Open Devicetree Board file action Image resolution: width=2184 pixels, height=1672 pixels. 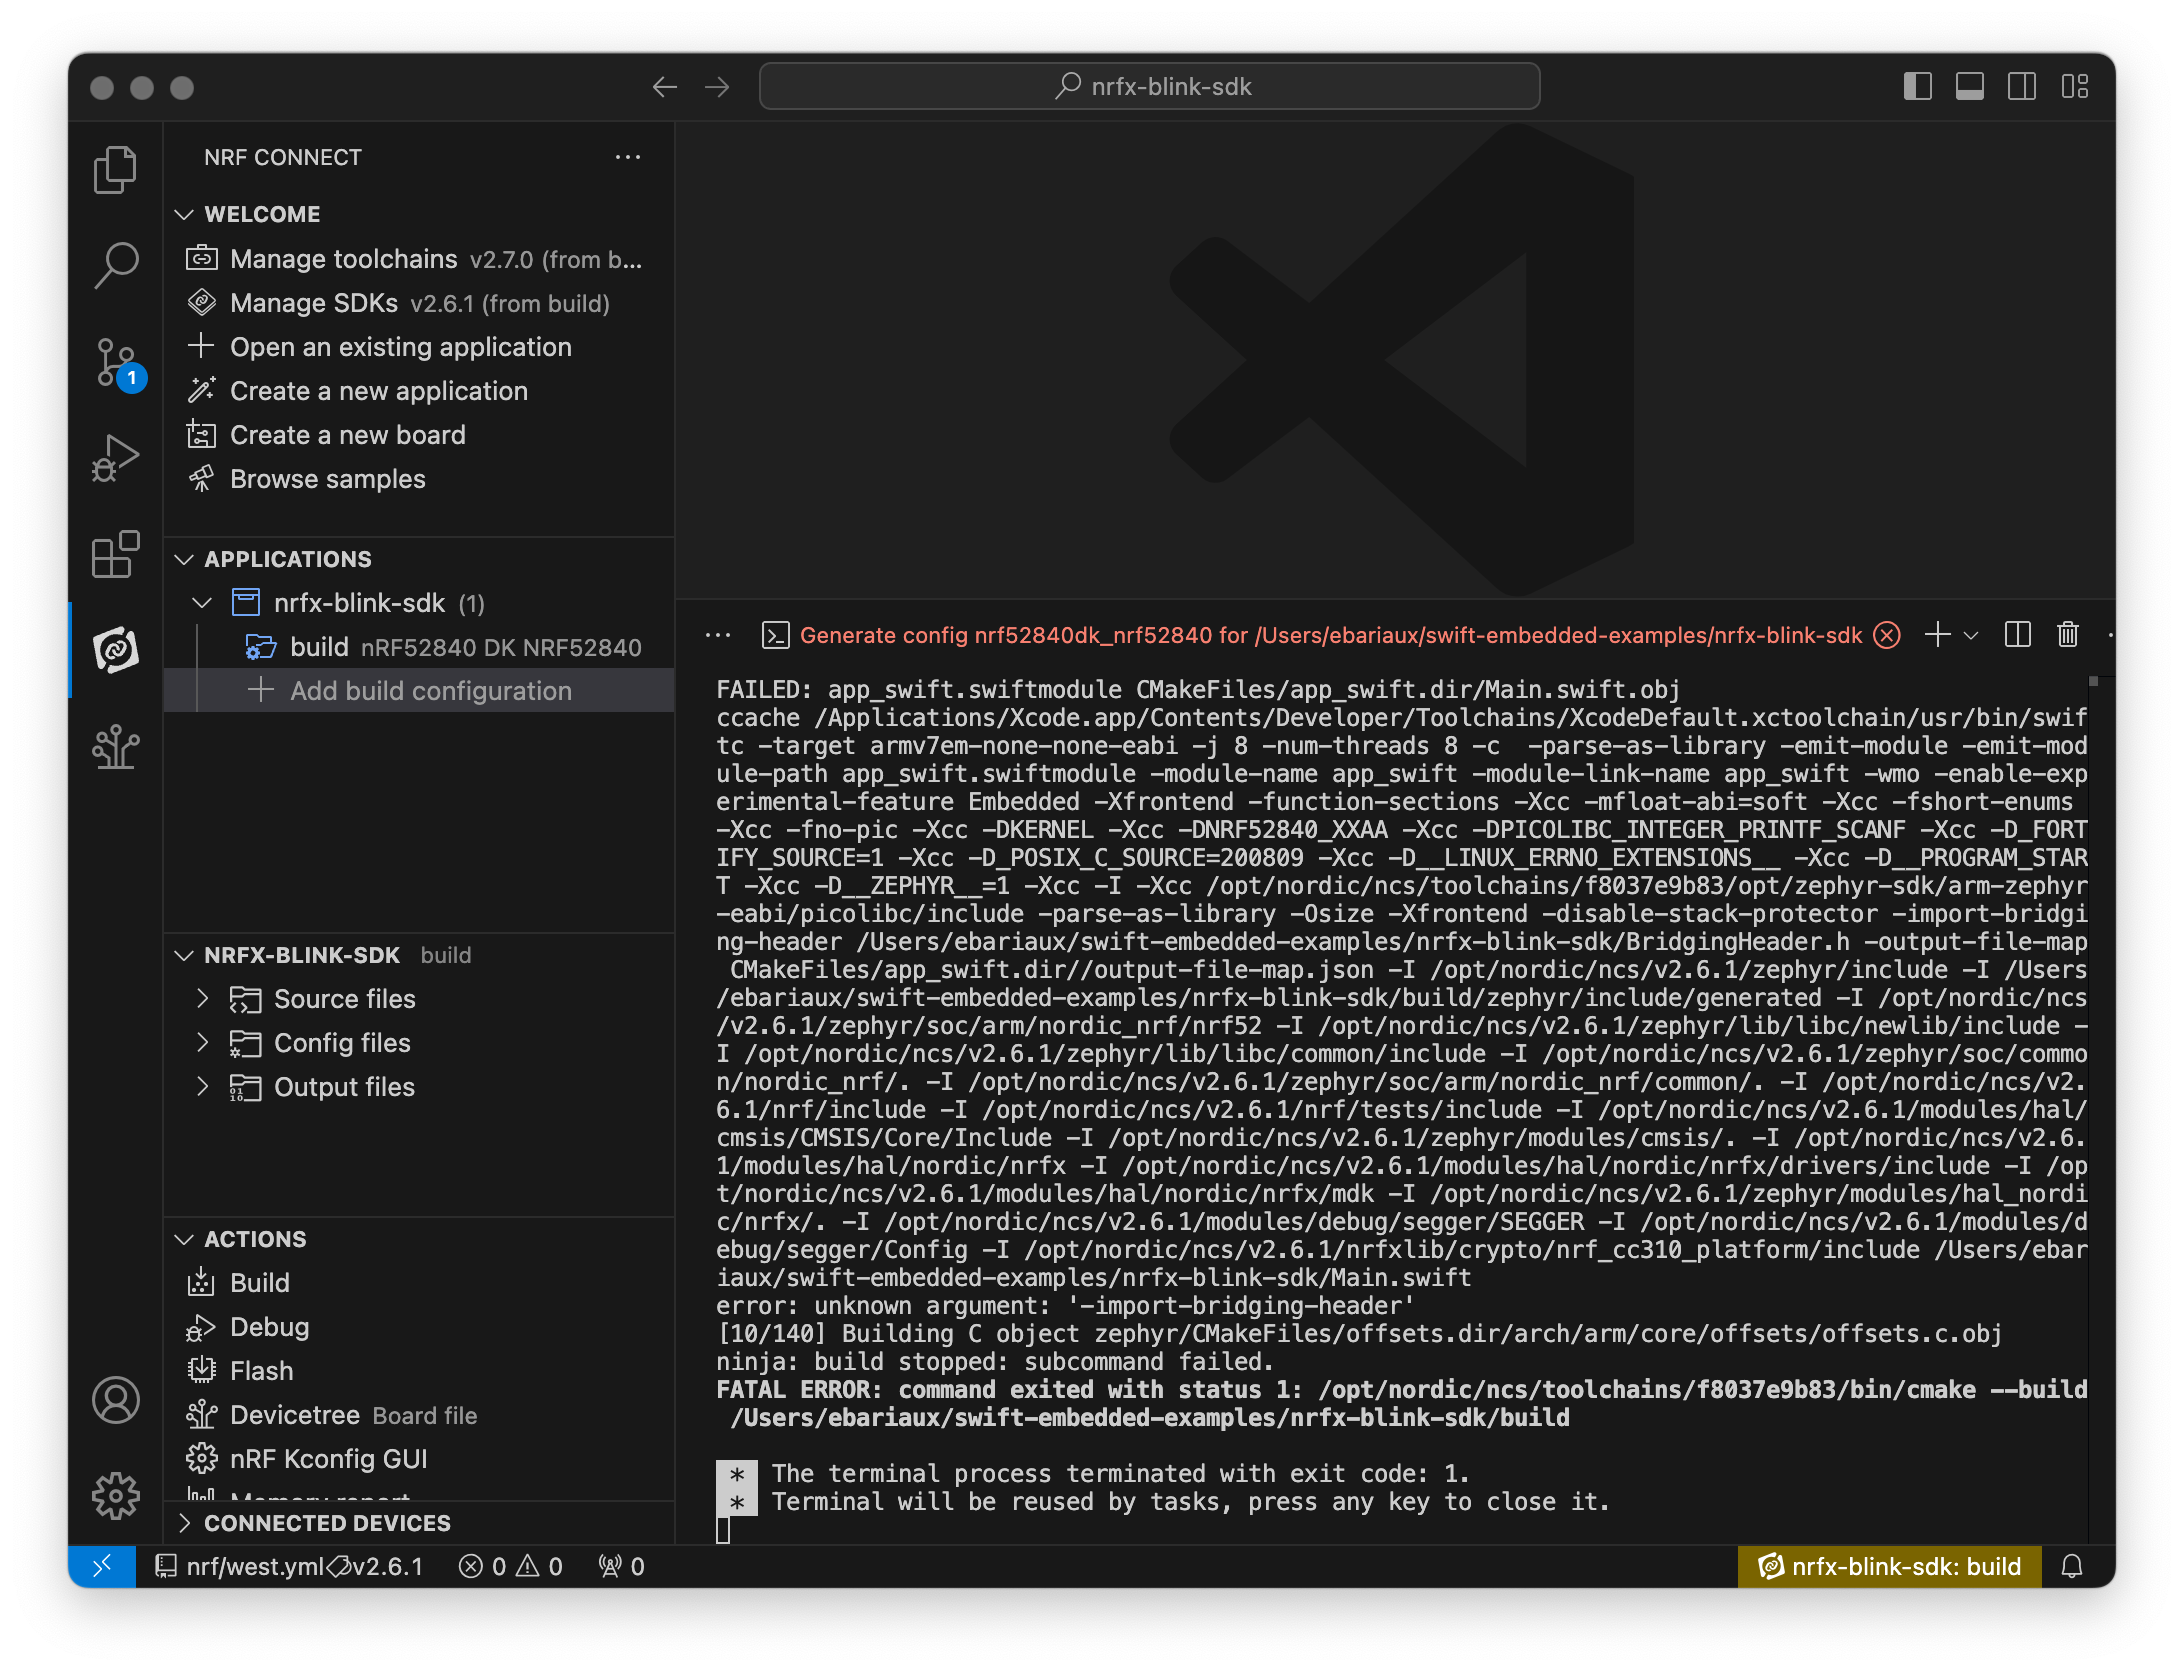coord(419,1415)
